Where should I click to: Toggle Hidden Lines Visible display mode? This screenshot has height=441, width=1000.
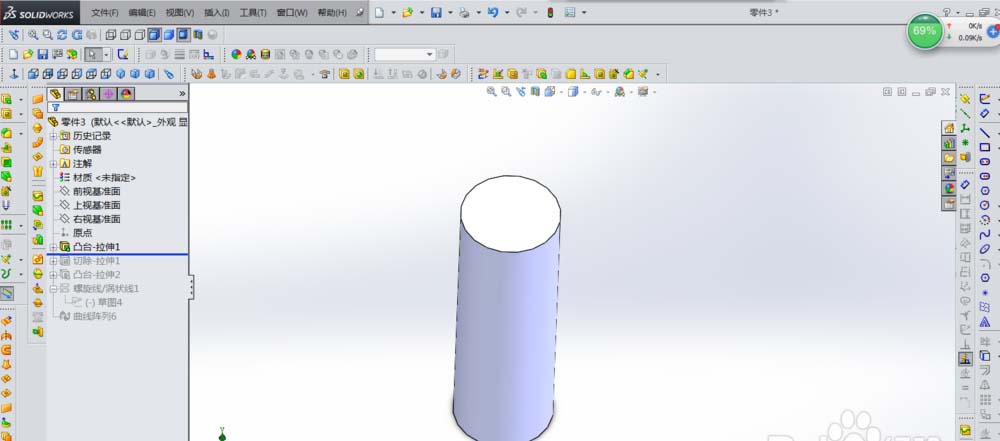(125, 34)
